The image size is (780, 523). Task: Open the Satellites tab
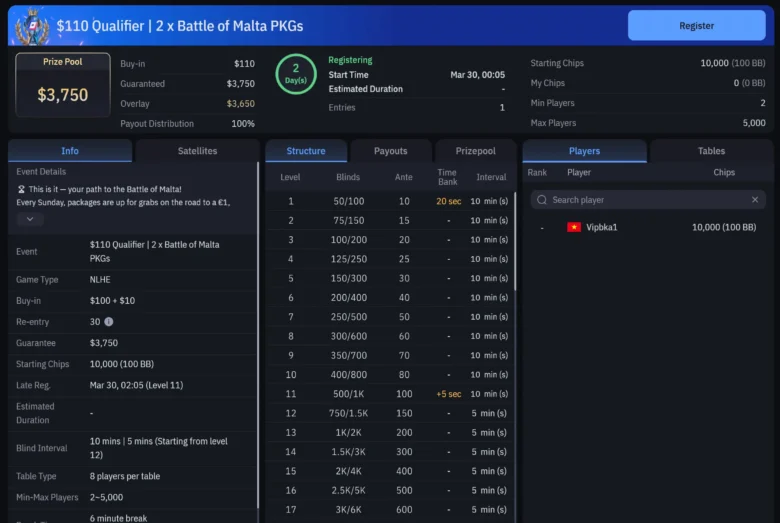click(197, 151)
